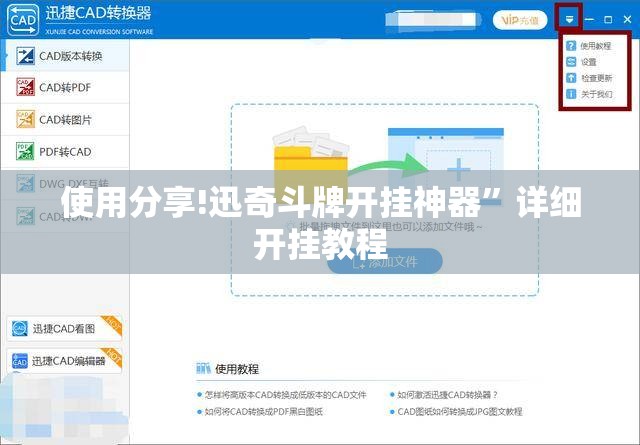Click the CAD转图片 orange icon
Viewport: 640px width, 445px height.
(25, 119)
